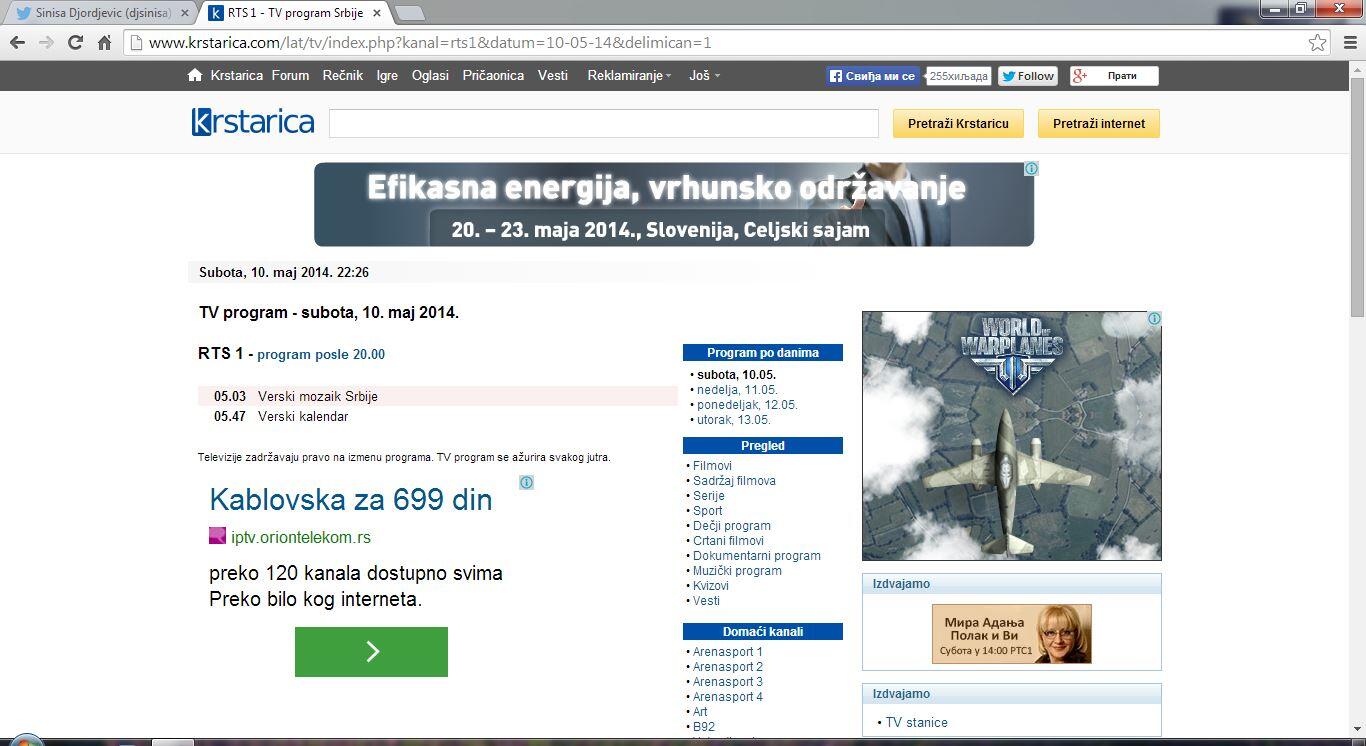Click the Pretraži Krstaricu button
This screenshot has width=1366, height=746.
click(958, 123)
